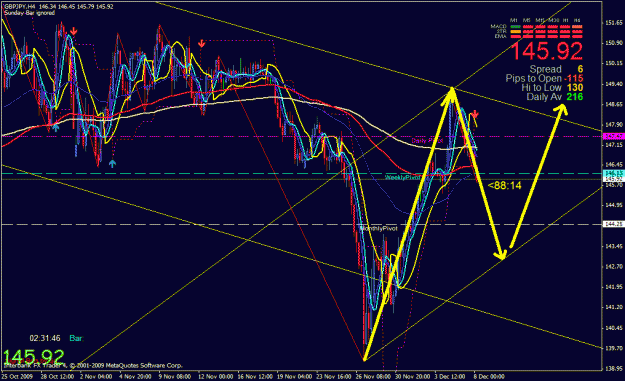Select the orange MACD H4 signal bar

pos(577,27)
